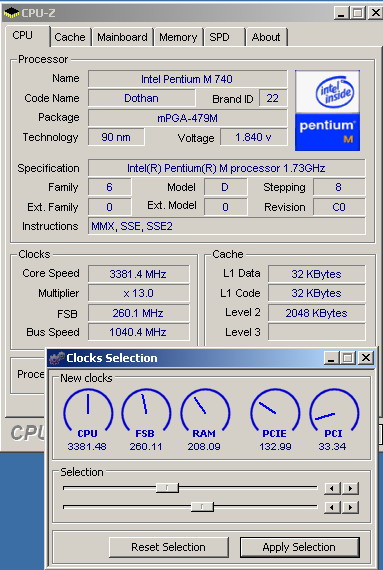Click the Family value 6
The width and height of the screenshot is (383, 570).
coord(109,187)
